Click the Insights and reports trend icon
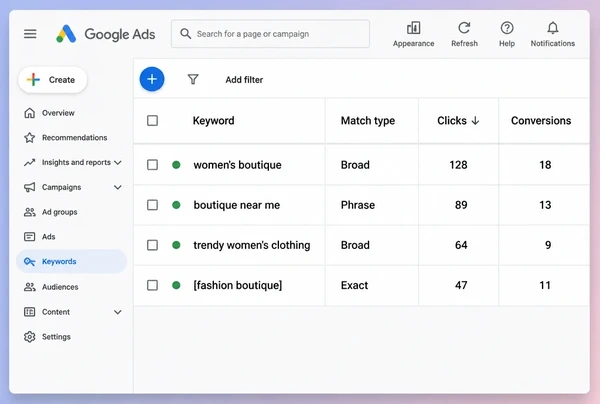Image resolution: width=600 pixels, height=404 pixels. [29, 163]
